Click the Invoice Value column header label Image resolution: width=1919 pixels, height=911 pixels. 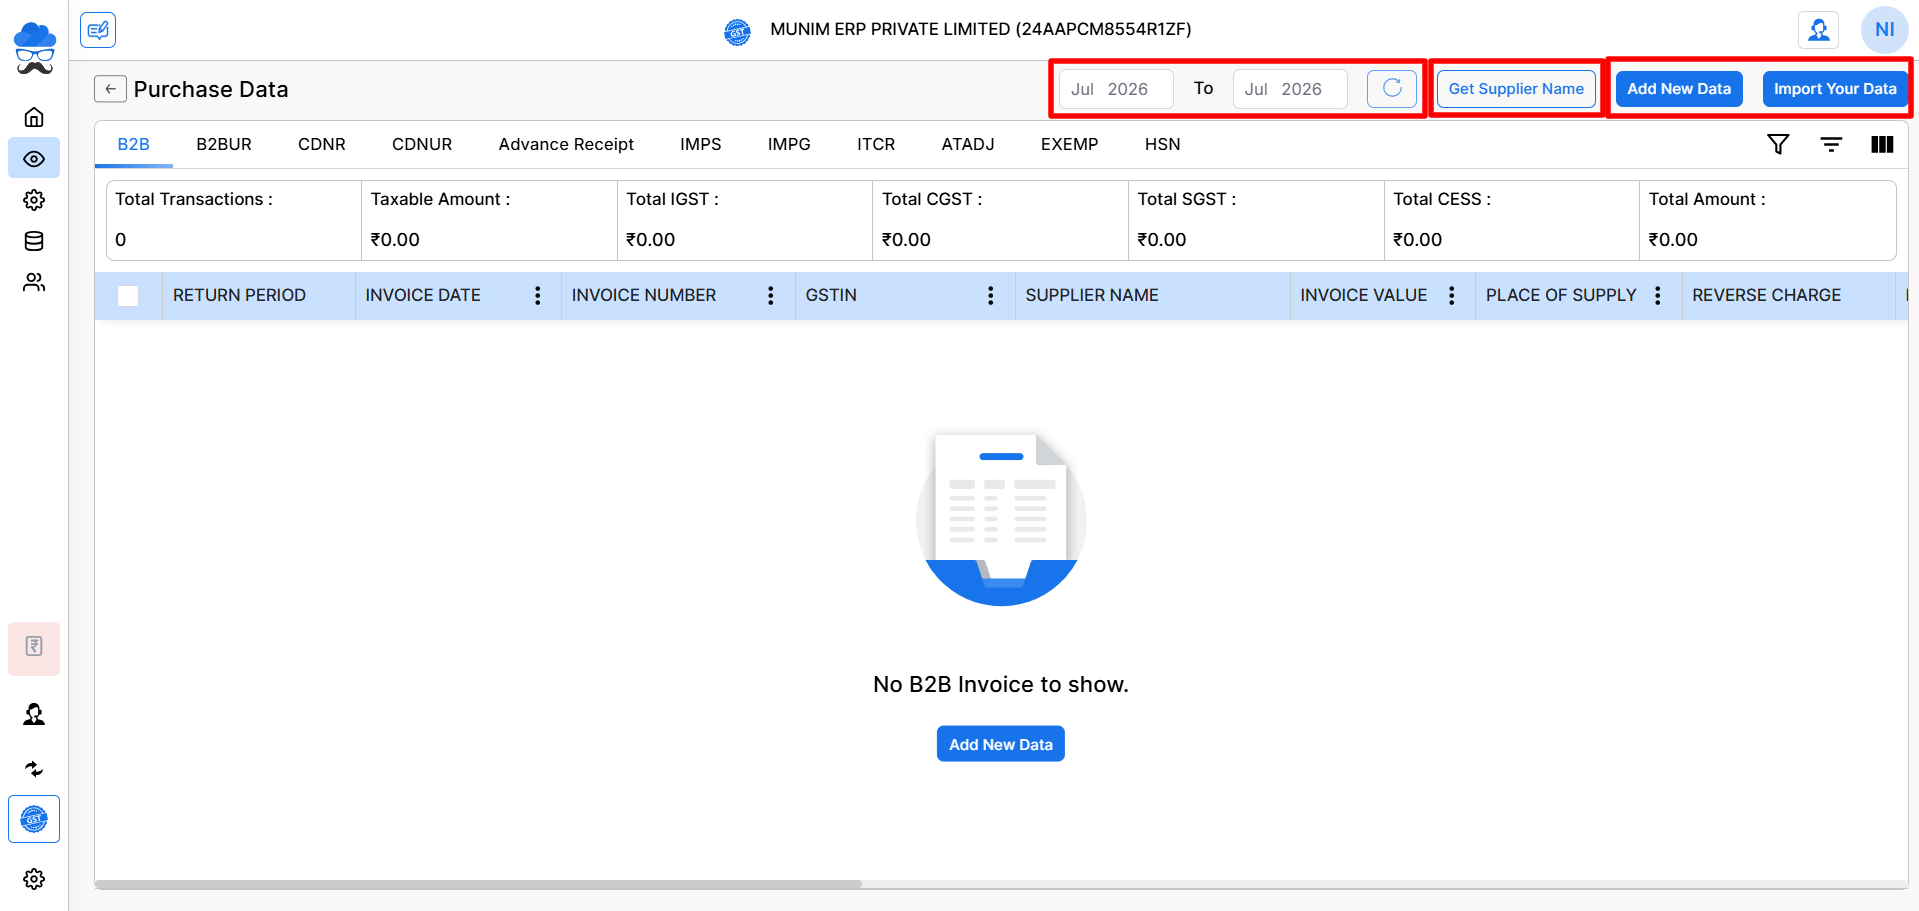coord(1363,296)
